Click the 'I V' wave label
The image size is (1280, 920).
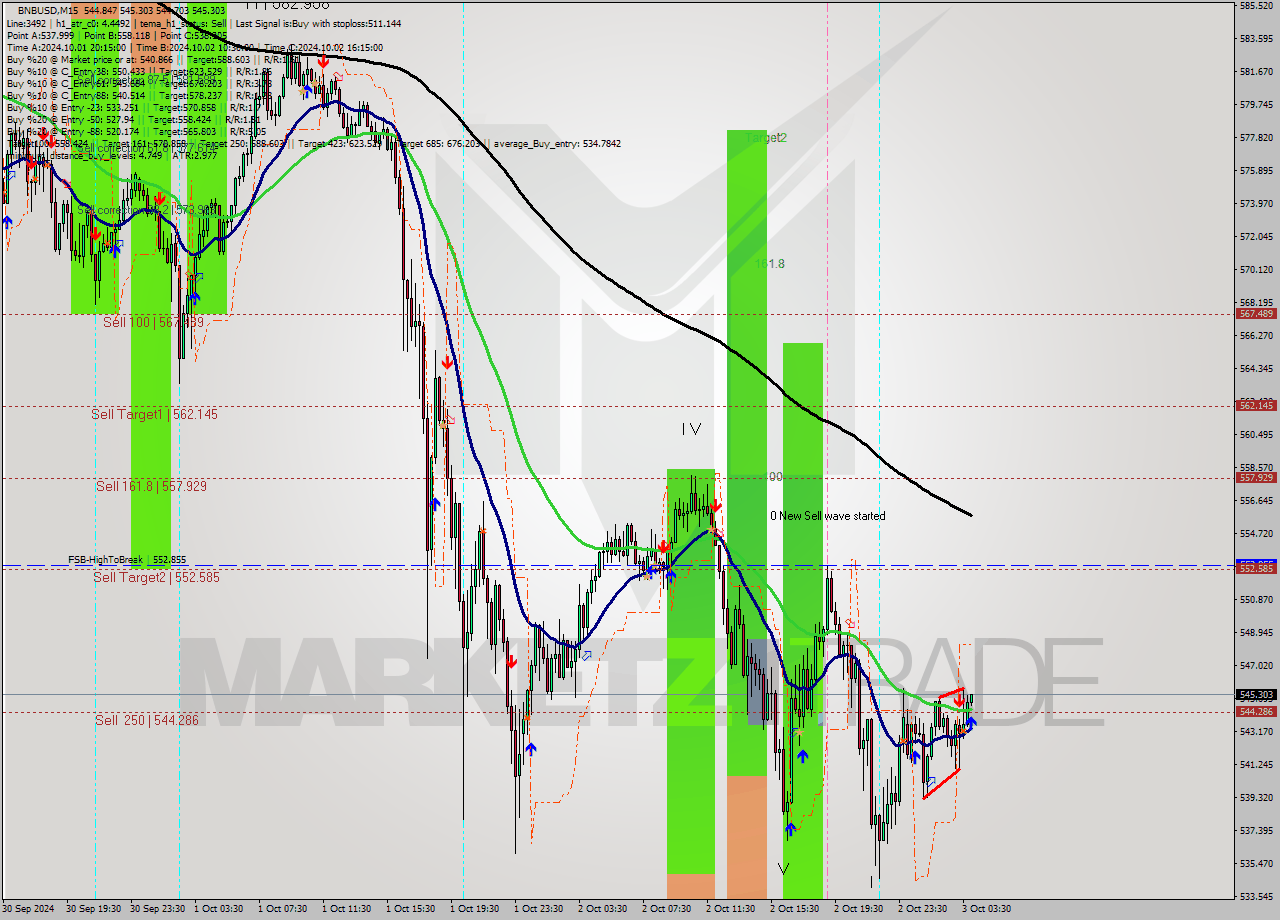[691, 429]
